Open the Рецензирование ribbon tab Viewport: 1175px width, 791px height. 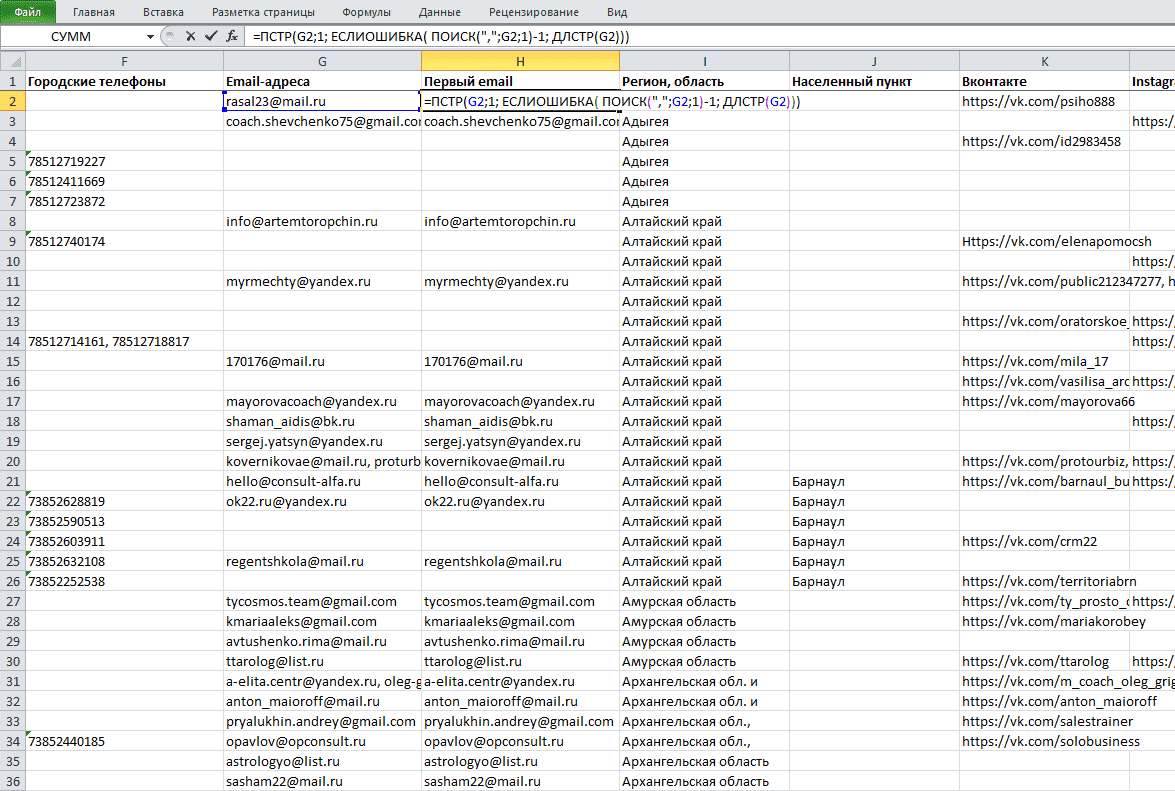tap(534, 12)
